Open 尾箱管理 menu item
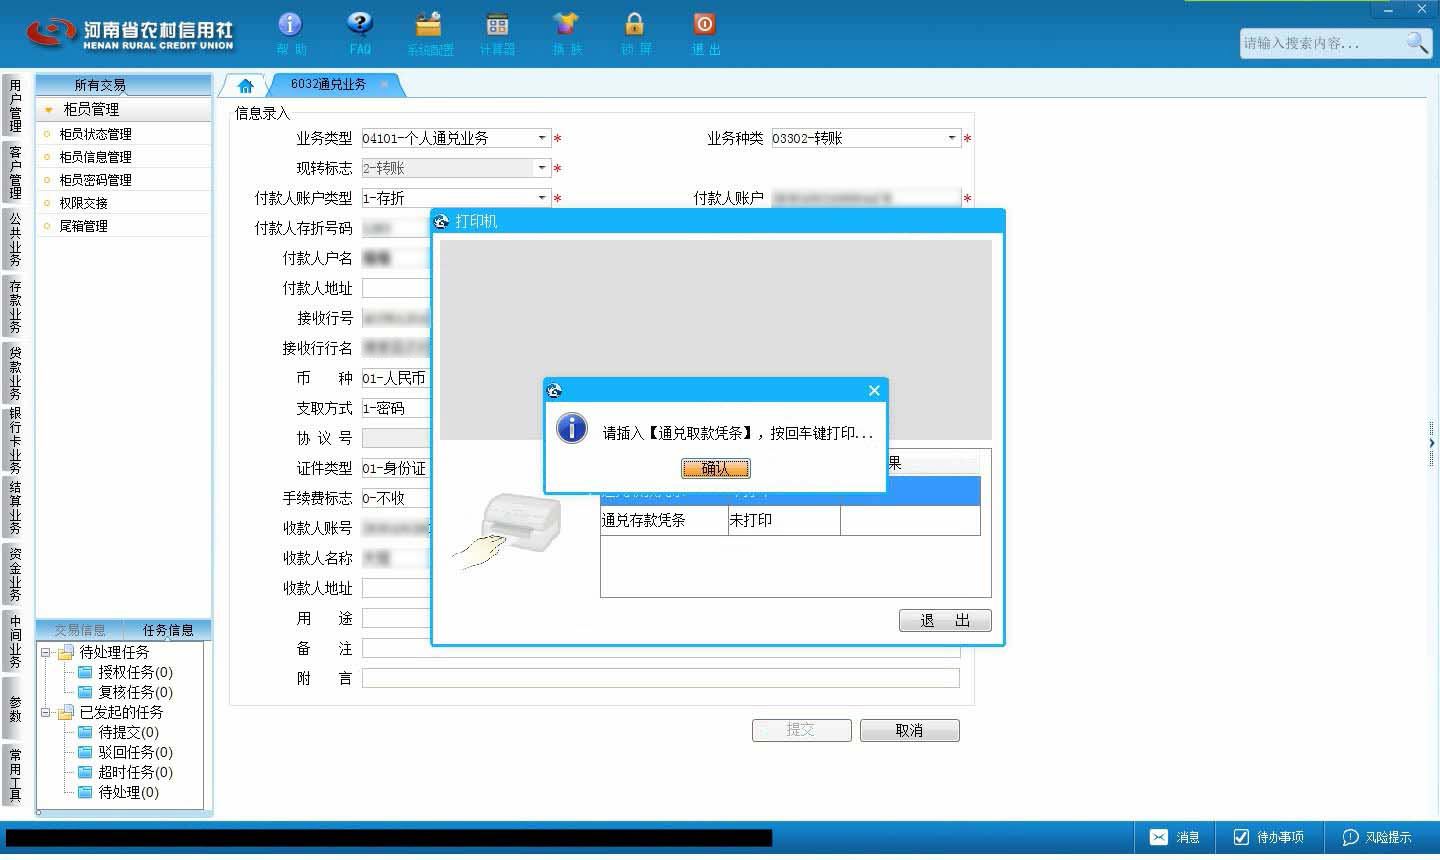The image size is (1440, 860). pyautogui.click(x=83, y=226)
